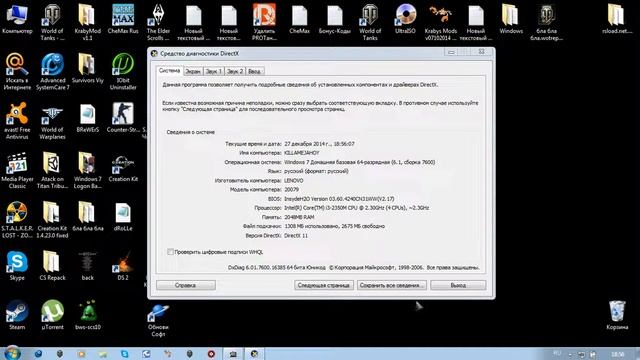The image size is (640, 360).
Task: Go to Следующая страница
Action: pos(324,285)
